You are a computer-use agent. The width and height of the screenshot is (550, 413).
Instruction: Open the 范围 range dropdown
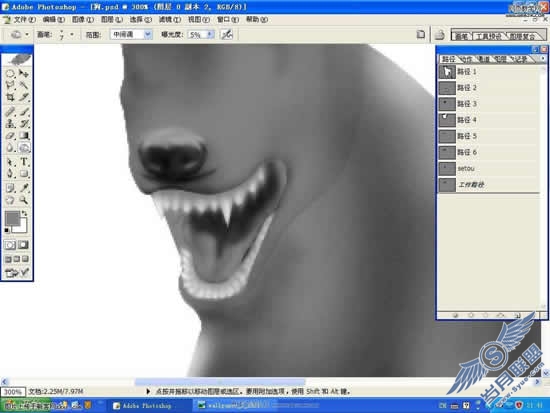point(131,34)
